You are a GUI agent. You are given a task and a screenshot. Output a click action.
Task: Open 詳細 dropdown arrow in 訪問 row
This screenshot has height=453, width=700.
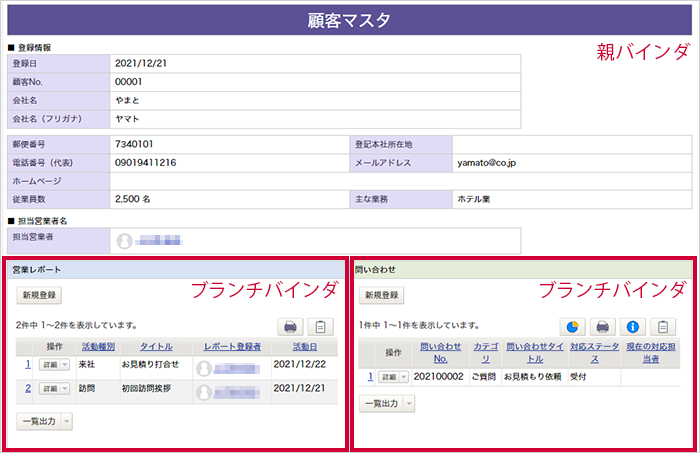click(65, 389)
